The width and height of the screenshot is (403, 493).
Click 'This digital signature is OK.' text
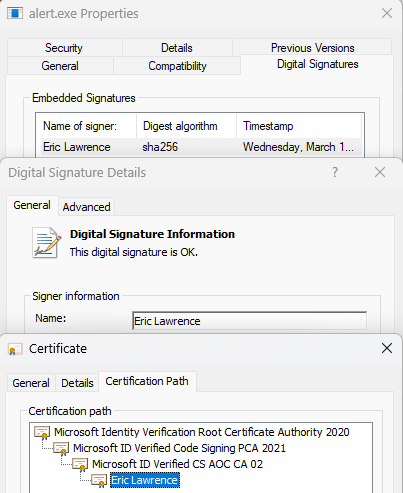(x=134, y=252)
